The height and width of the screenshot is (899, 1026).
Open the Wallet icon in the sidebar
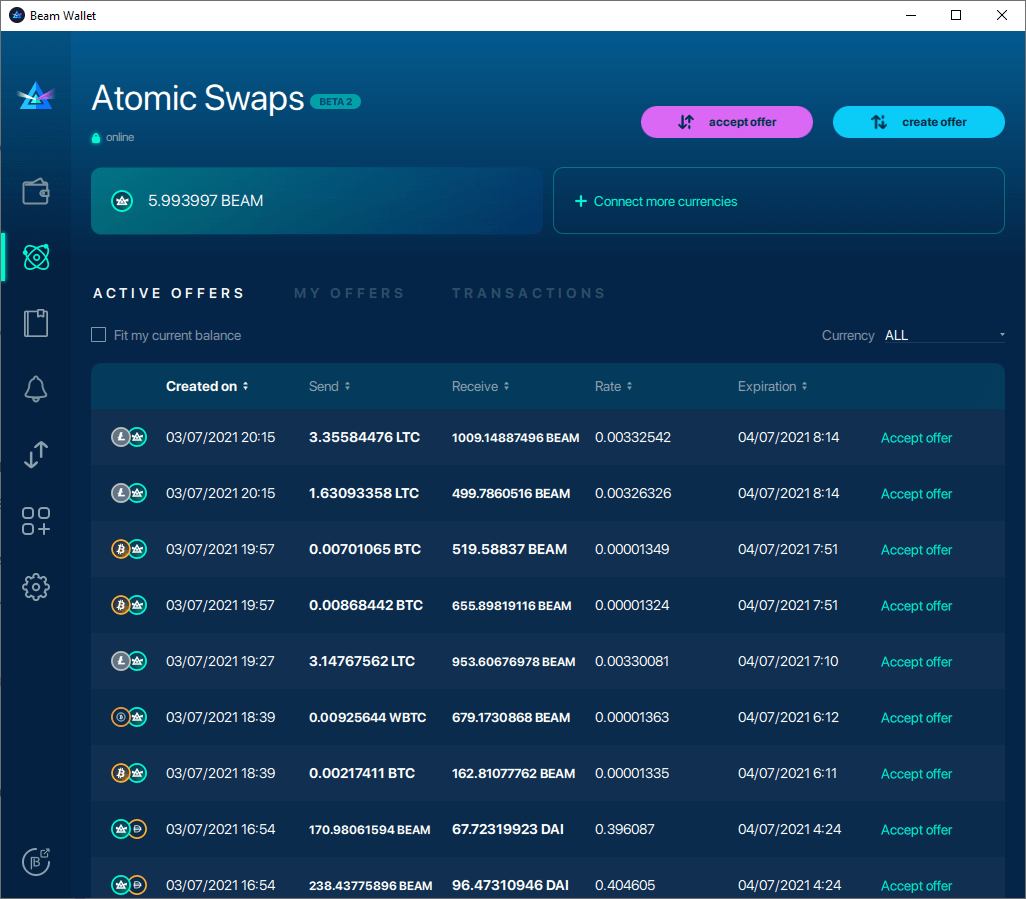point(36,191)
